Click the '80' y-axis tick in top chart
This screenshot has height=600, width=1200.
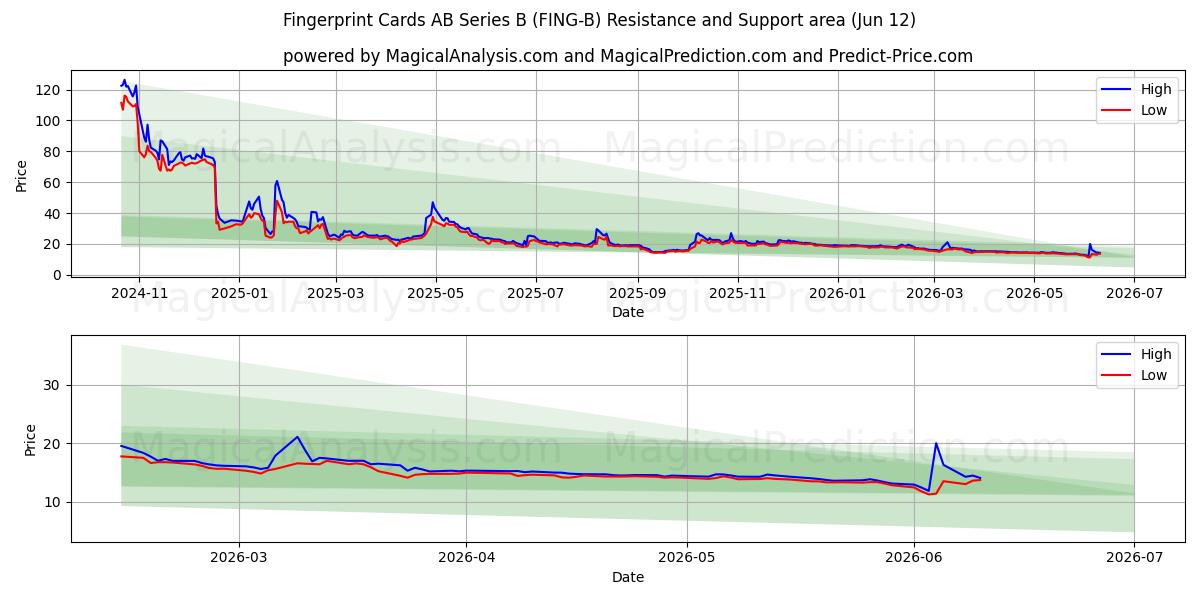click(x=54, y=152)
